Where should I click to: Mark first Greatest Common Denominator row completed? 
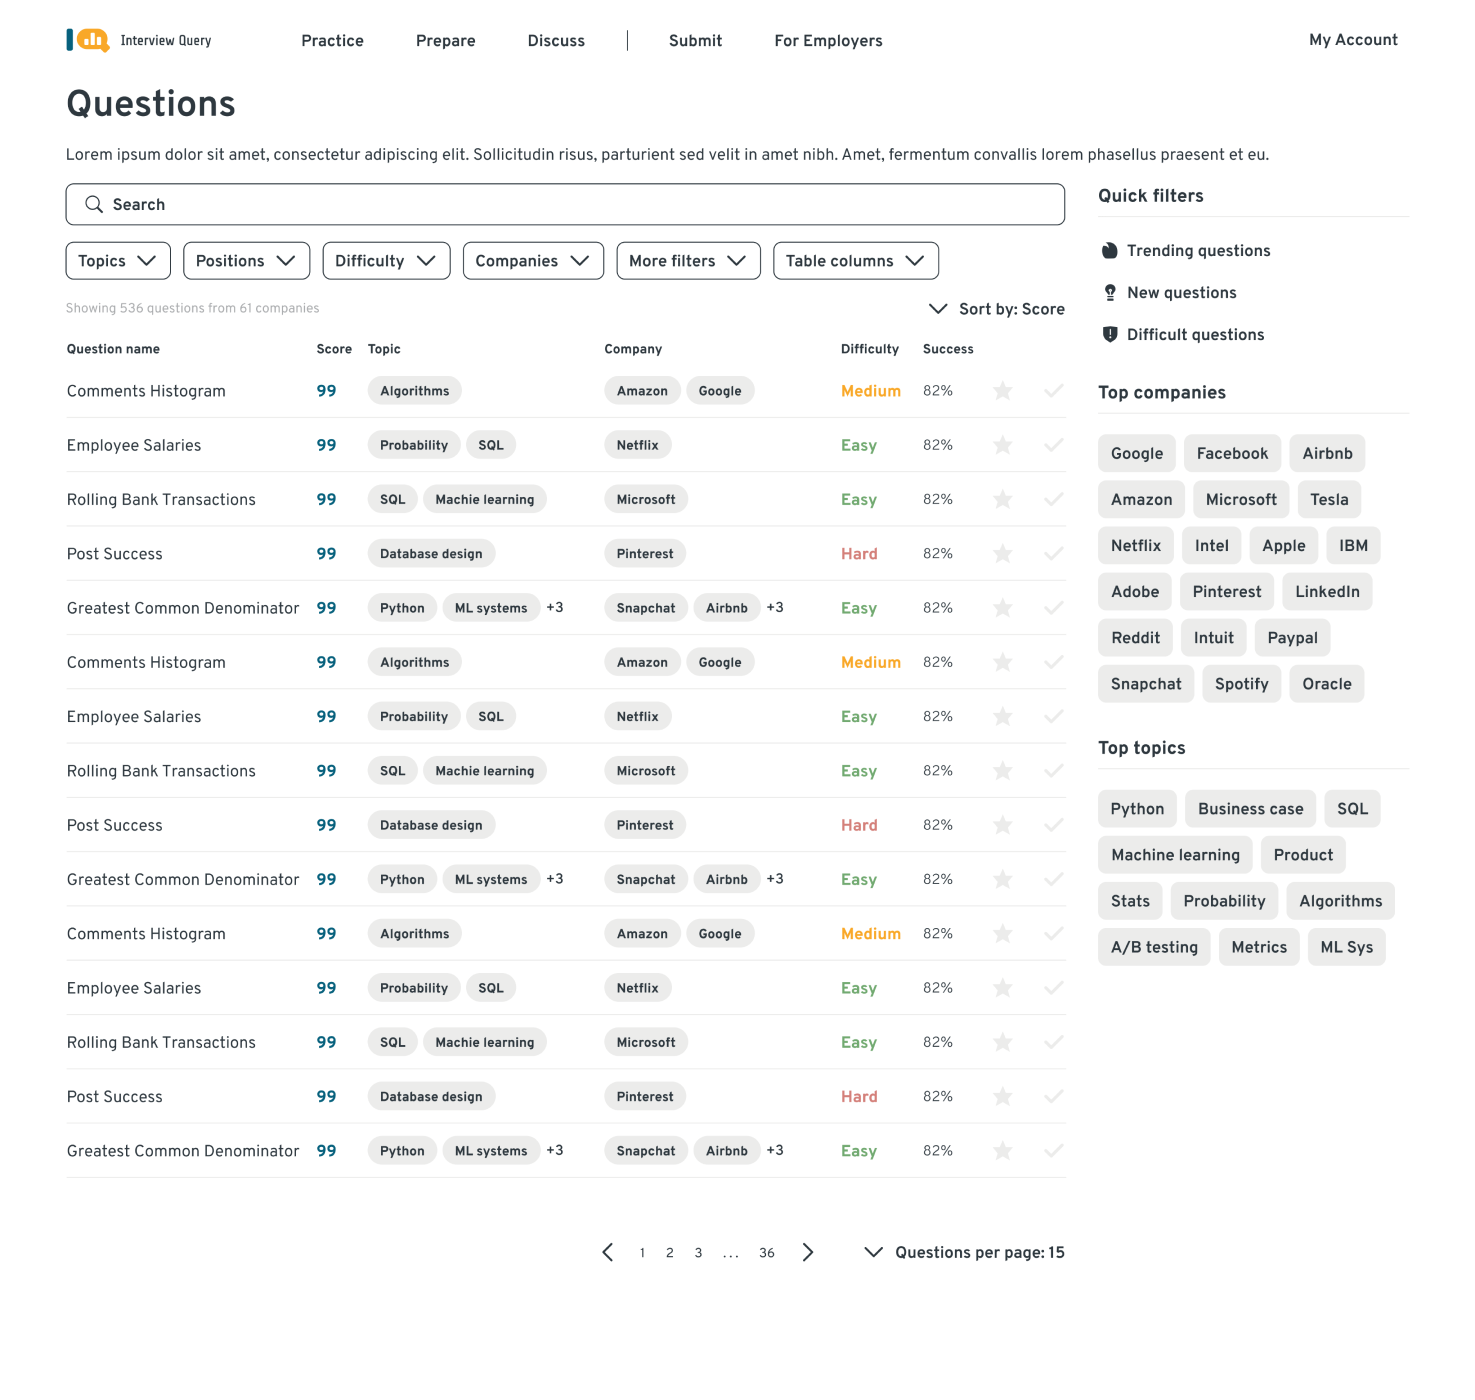click(x=1054, y=608)
